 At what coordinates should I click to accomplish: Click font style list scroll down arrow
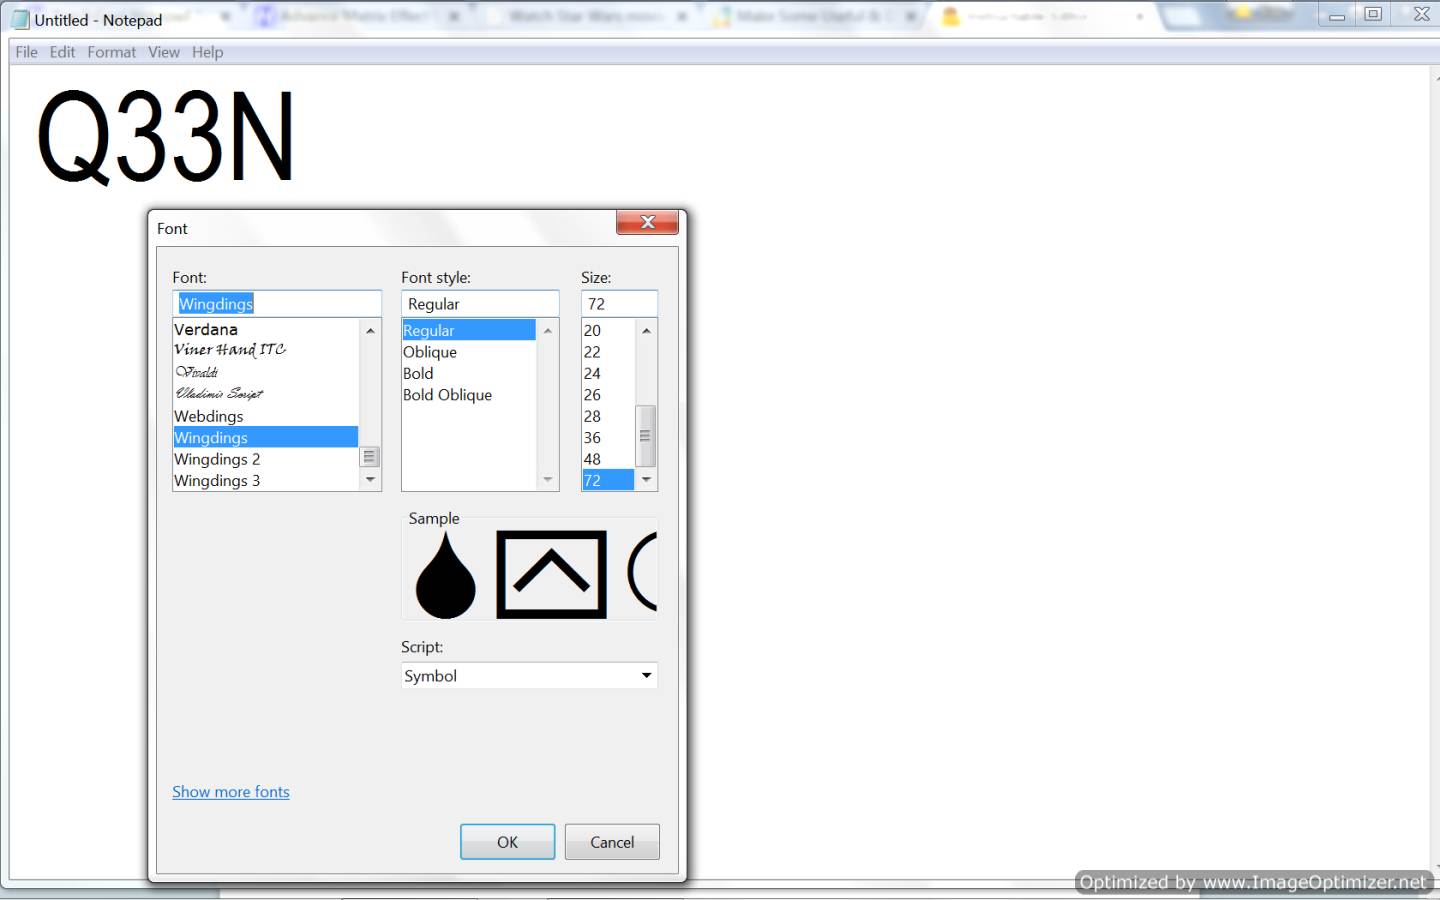[x=547, y=480]
